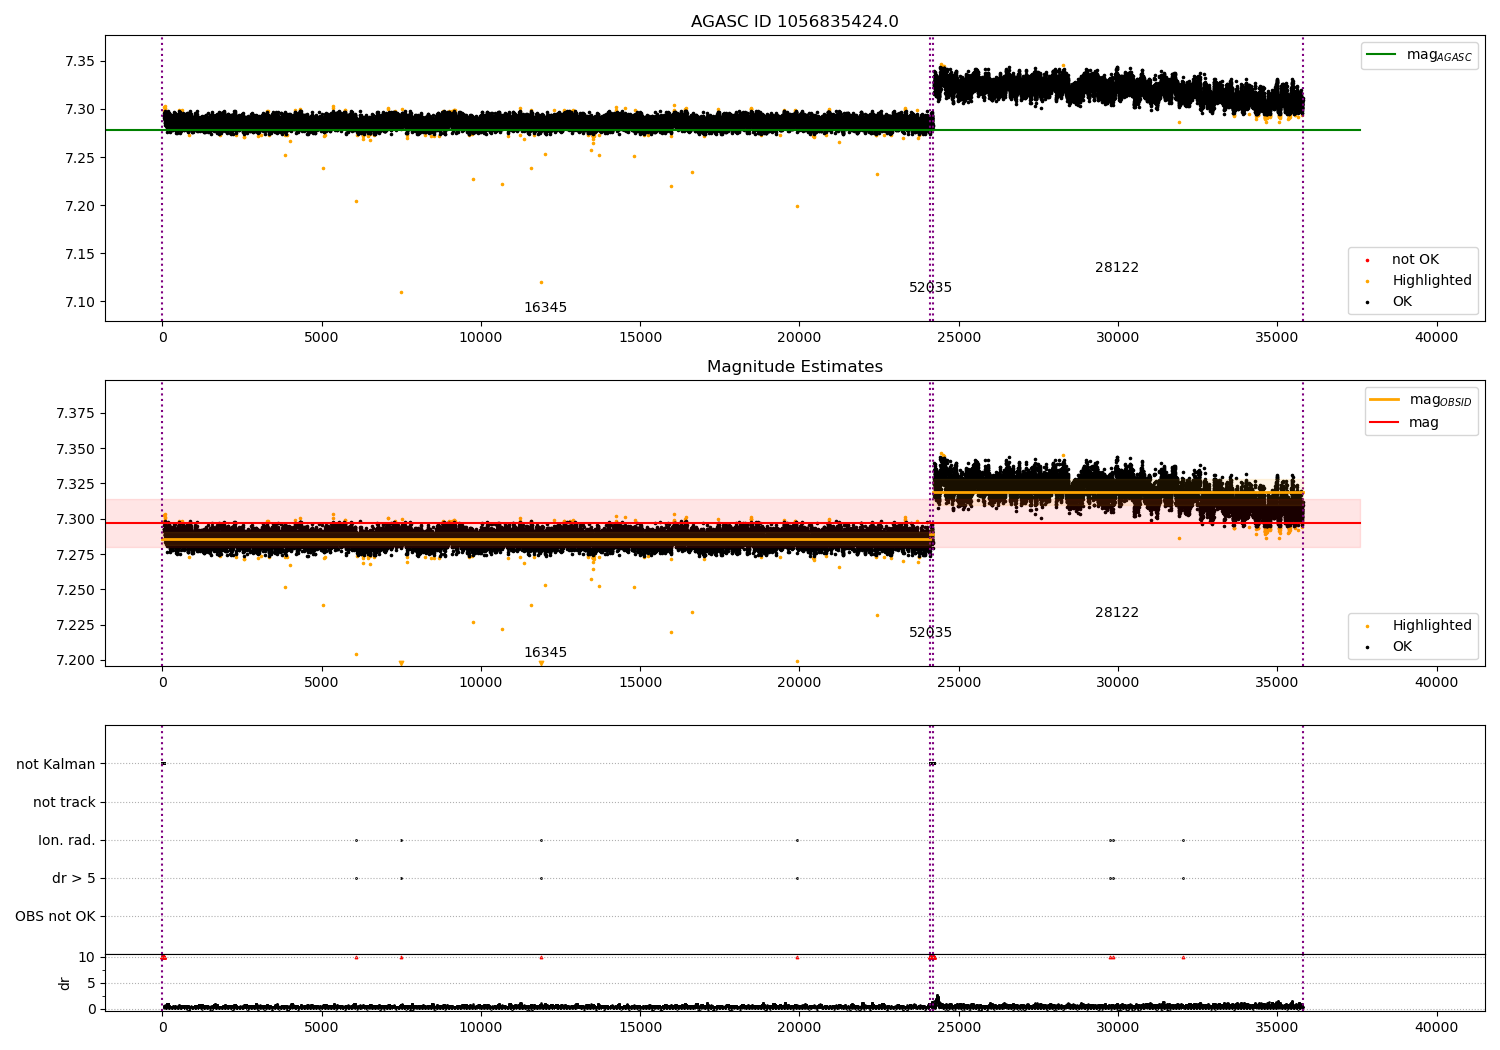Click the 7.10 y-tick label in top plot

point(80,302)
